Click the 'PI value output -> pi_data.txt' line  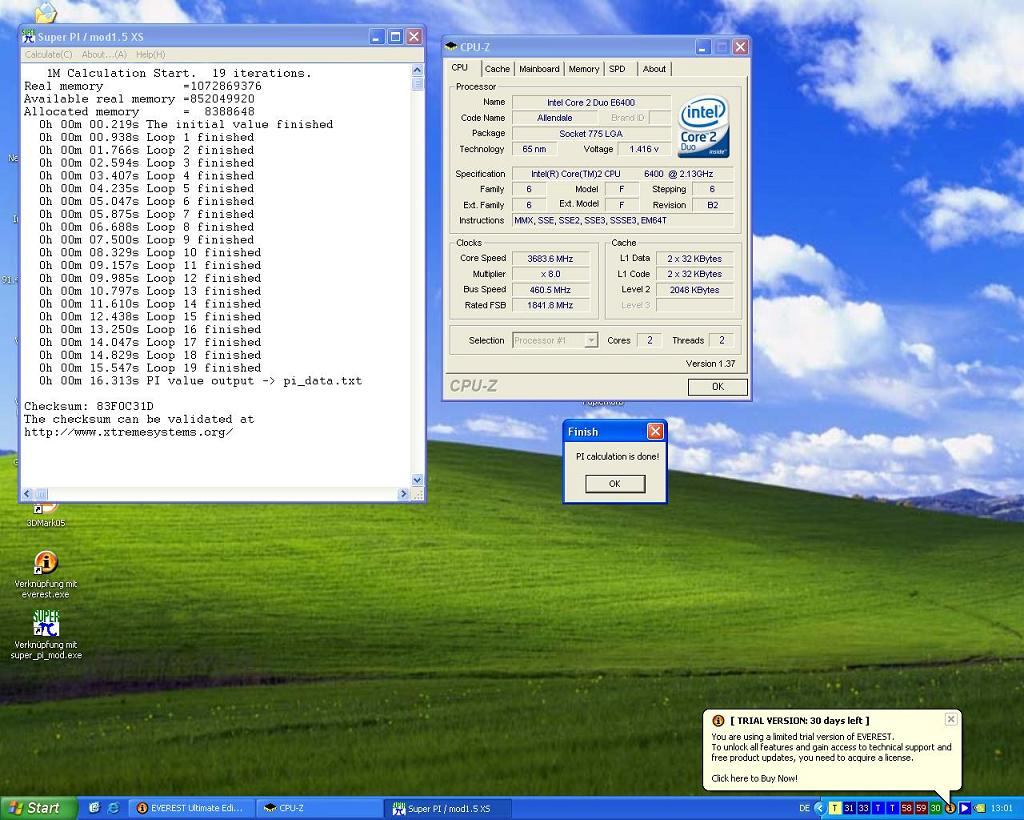coord(200,381)
